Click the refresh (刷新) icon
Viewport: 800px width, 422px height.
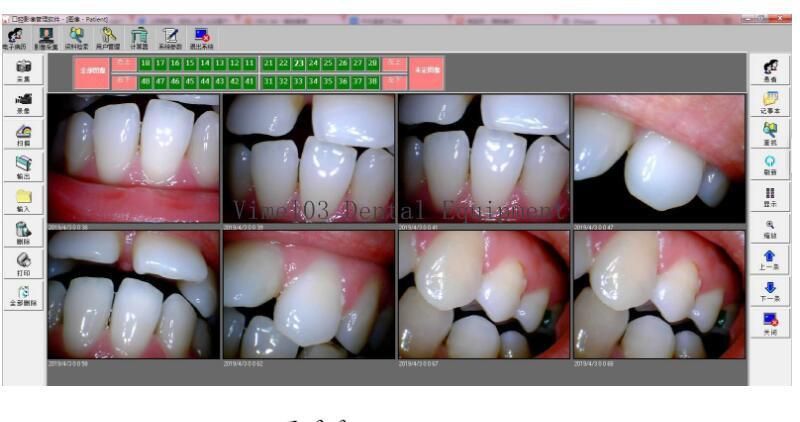click(x=770, y=165)
